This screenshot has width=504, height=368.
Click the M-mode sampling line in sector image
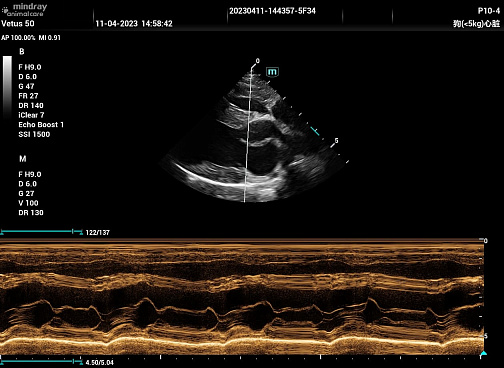[248, 134]
